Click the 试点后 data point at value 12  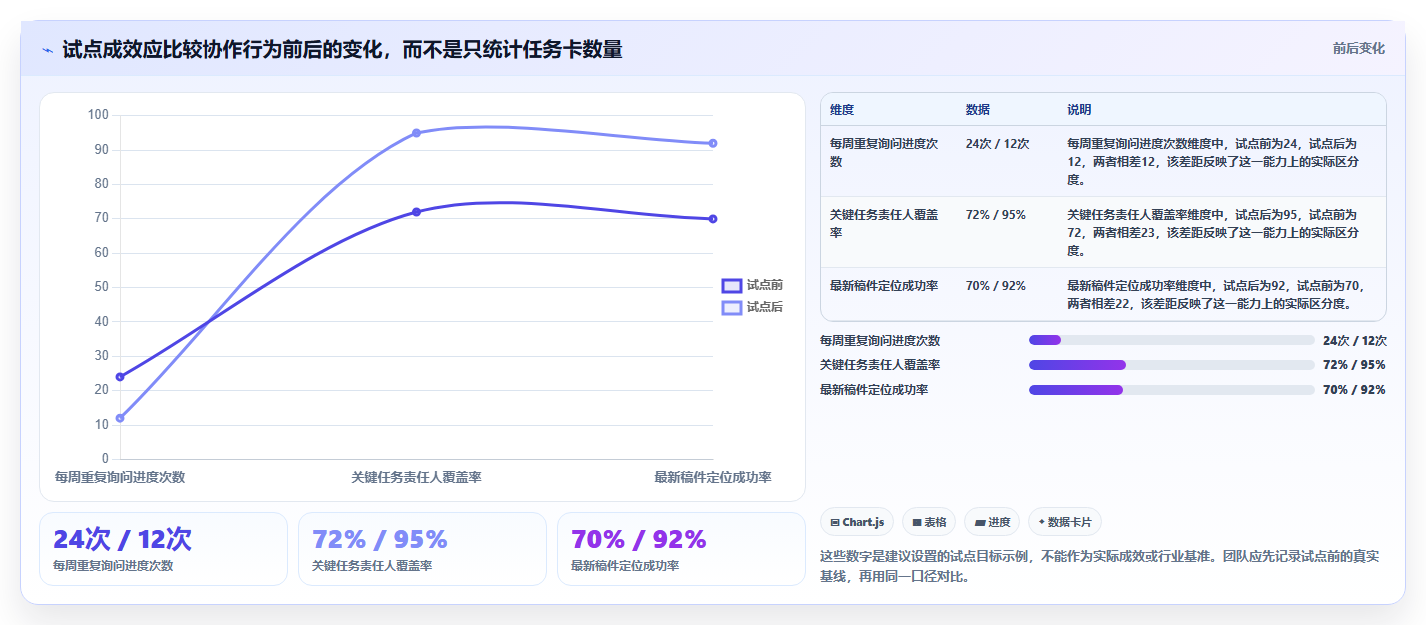[120, 418]
